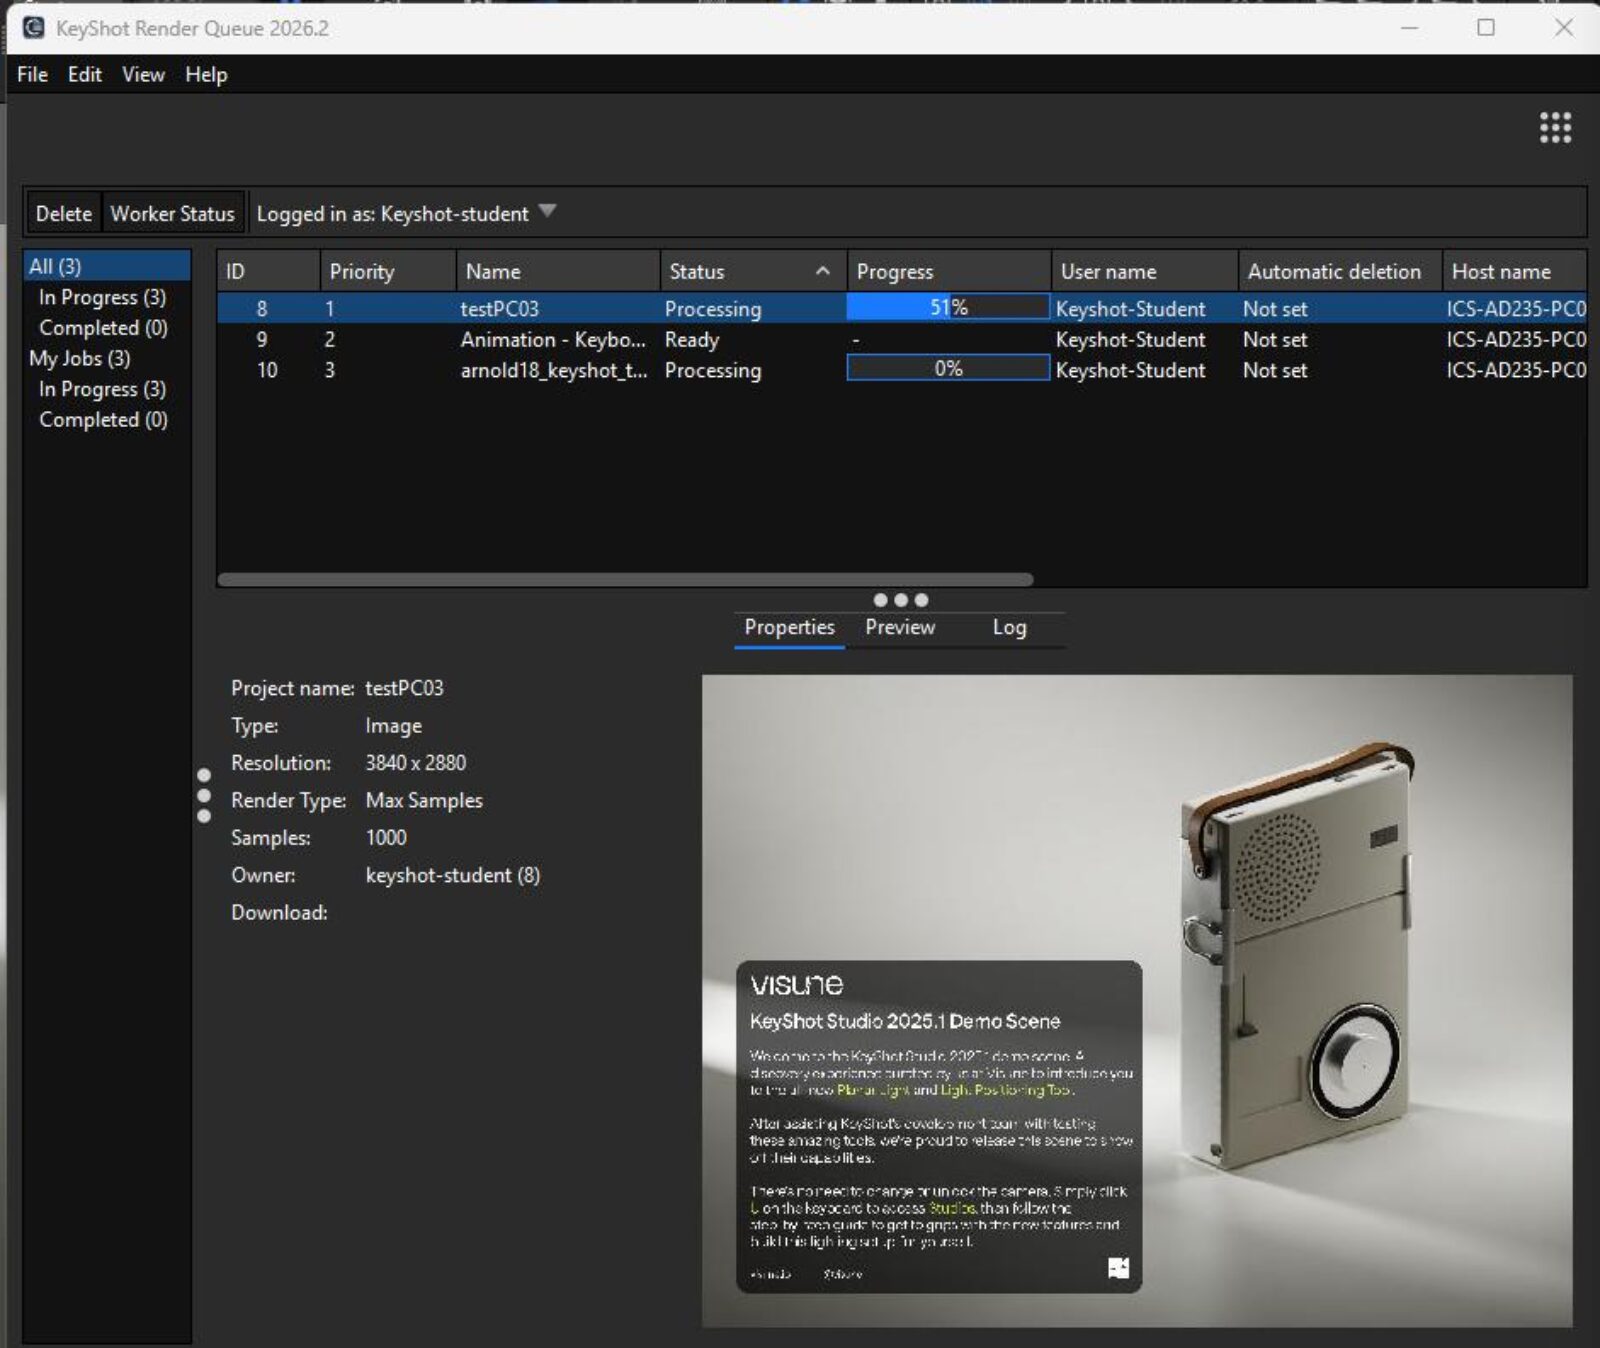Click the 51% progress bar of testPC03
This screenshot has width=1600, height=1348.
coord(948,307)
